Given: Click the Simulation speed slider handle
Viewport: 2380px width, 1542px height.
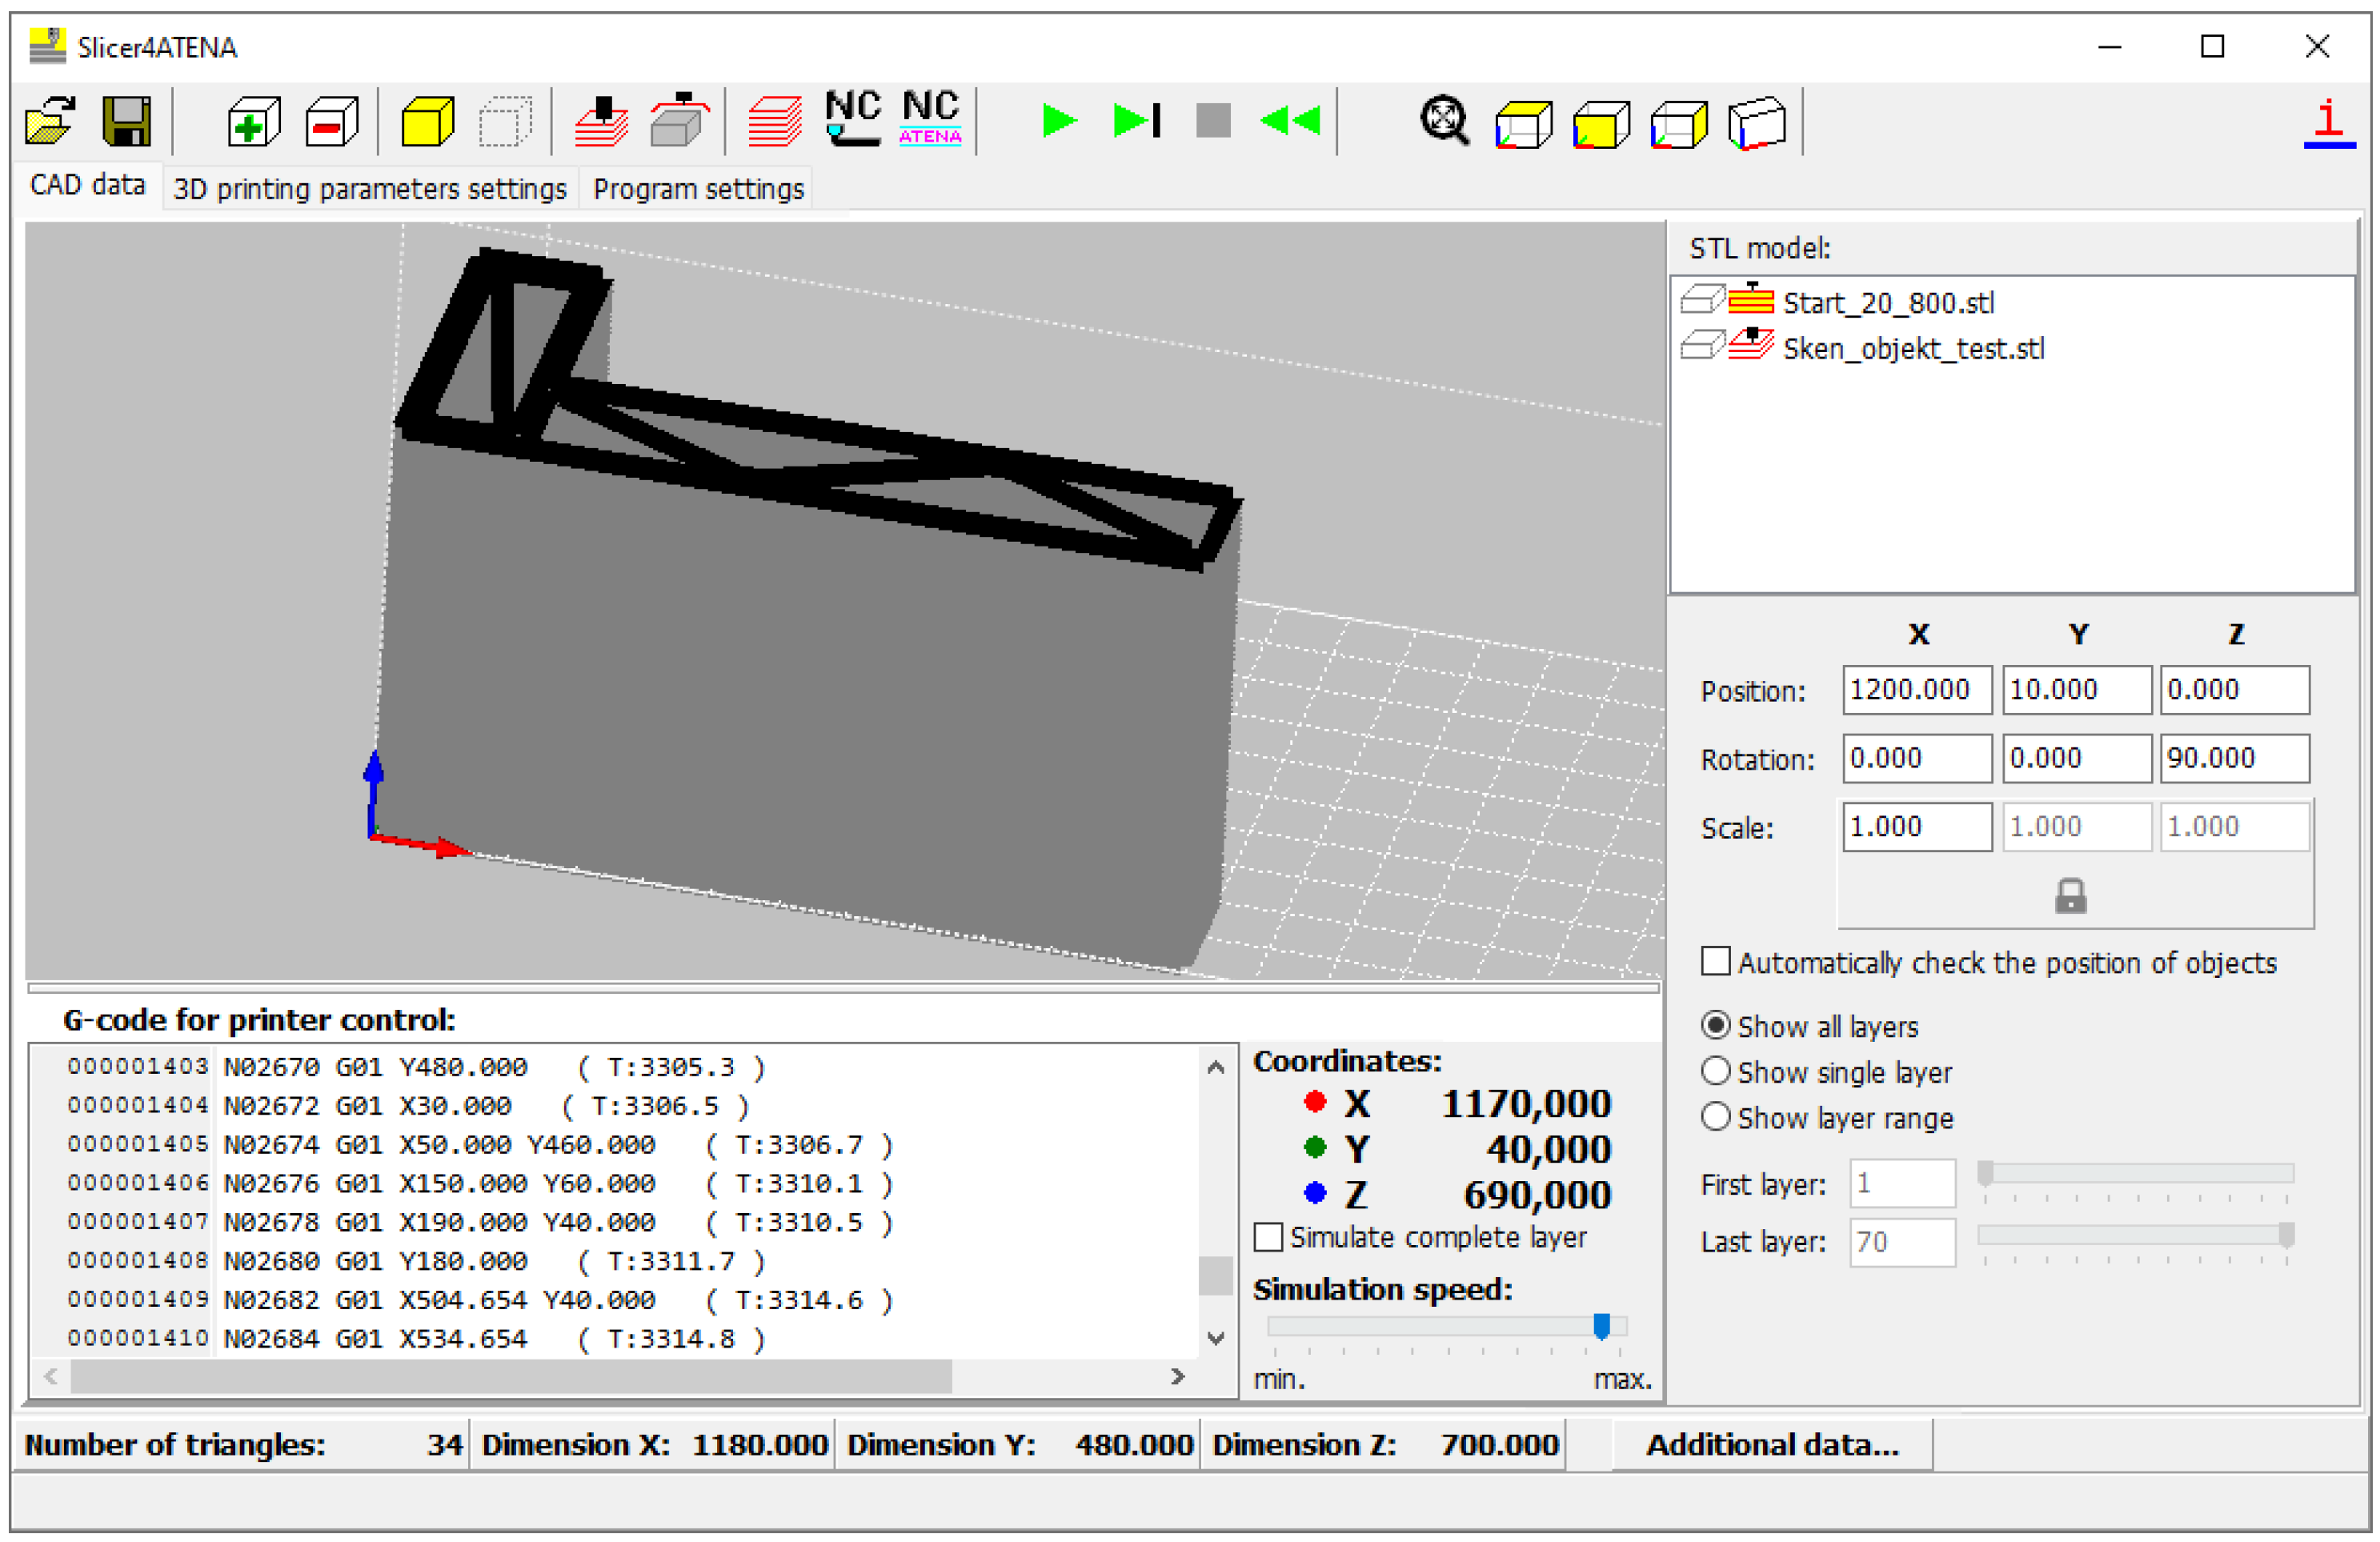Looking at the screenshot, I should point(1601,1327).
